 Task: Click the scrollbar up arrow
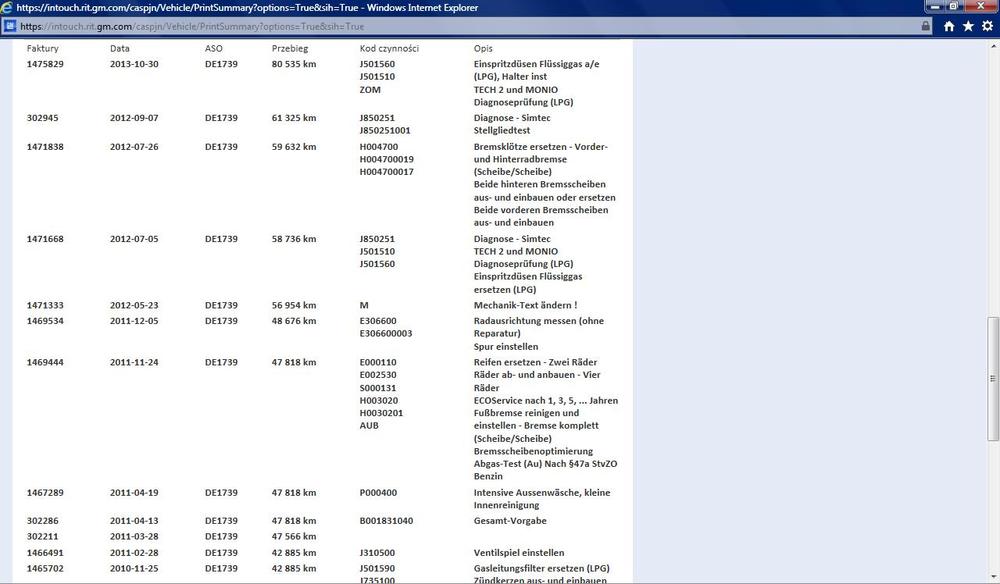pyautogui.click(x=993, y=47)
